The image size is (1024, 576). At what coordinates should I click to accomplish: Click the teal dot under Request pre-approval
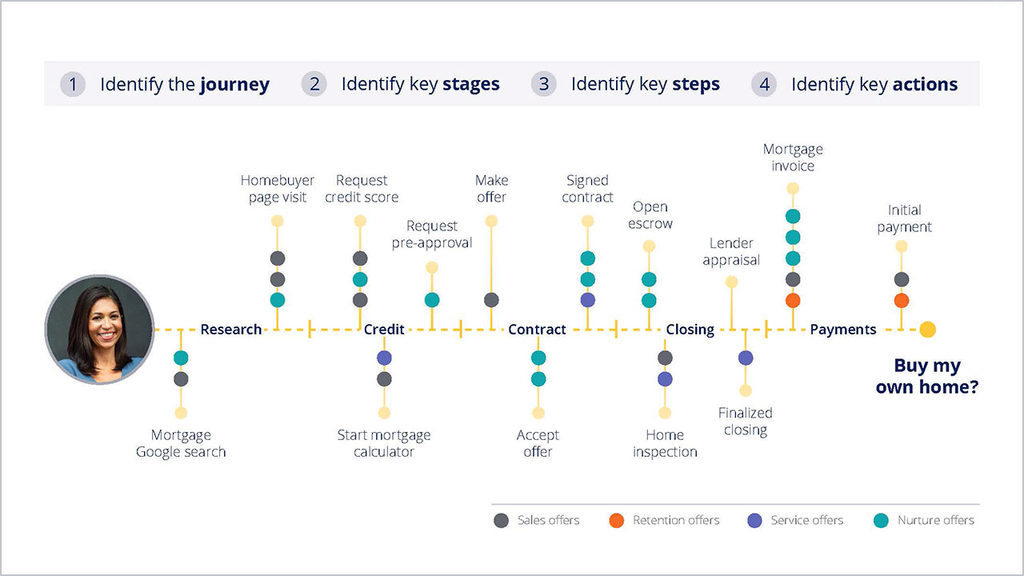point(432,300)
